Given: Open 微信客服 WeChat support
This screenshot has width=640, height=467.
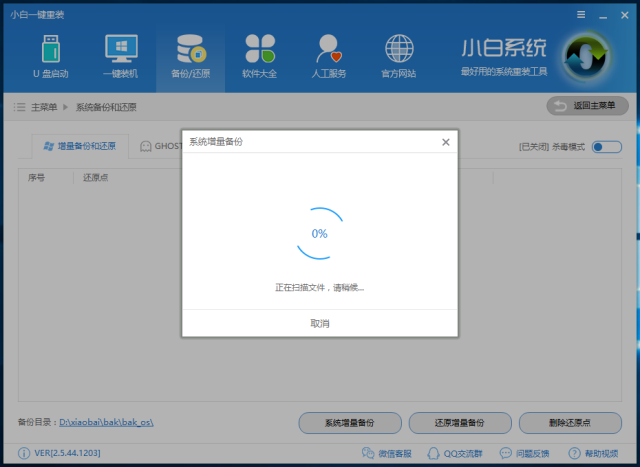Looking at the screenshot, I should point(387,453).
